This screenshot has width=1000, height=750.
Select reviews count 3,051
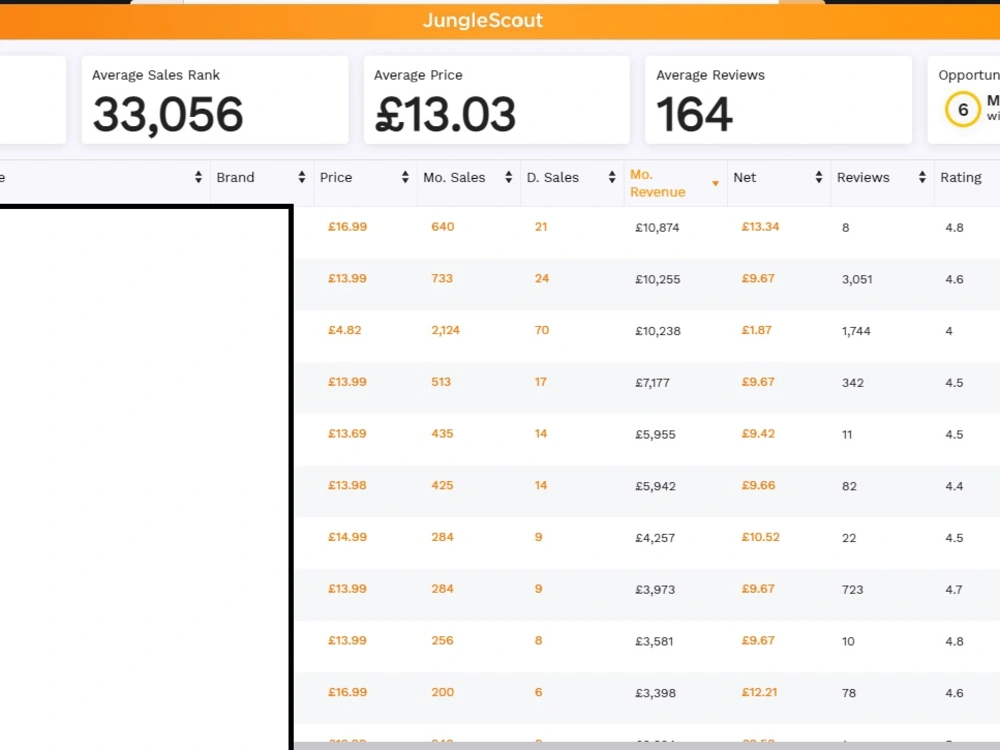point(857,279)
